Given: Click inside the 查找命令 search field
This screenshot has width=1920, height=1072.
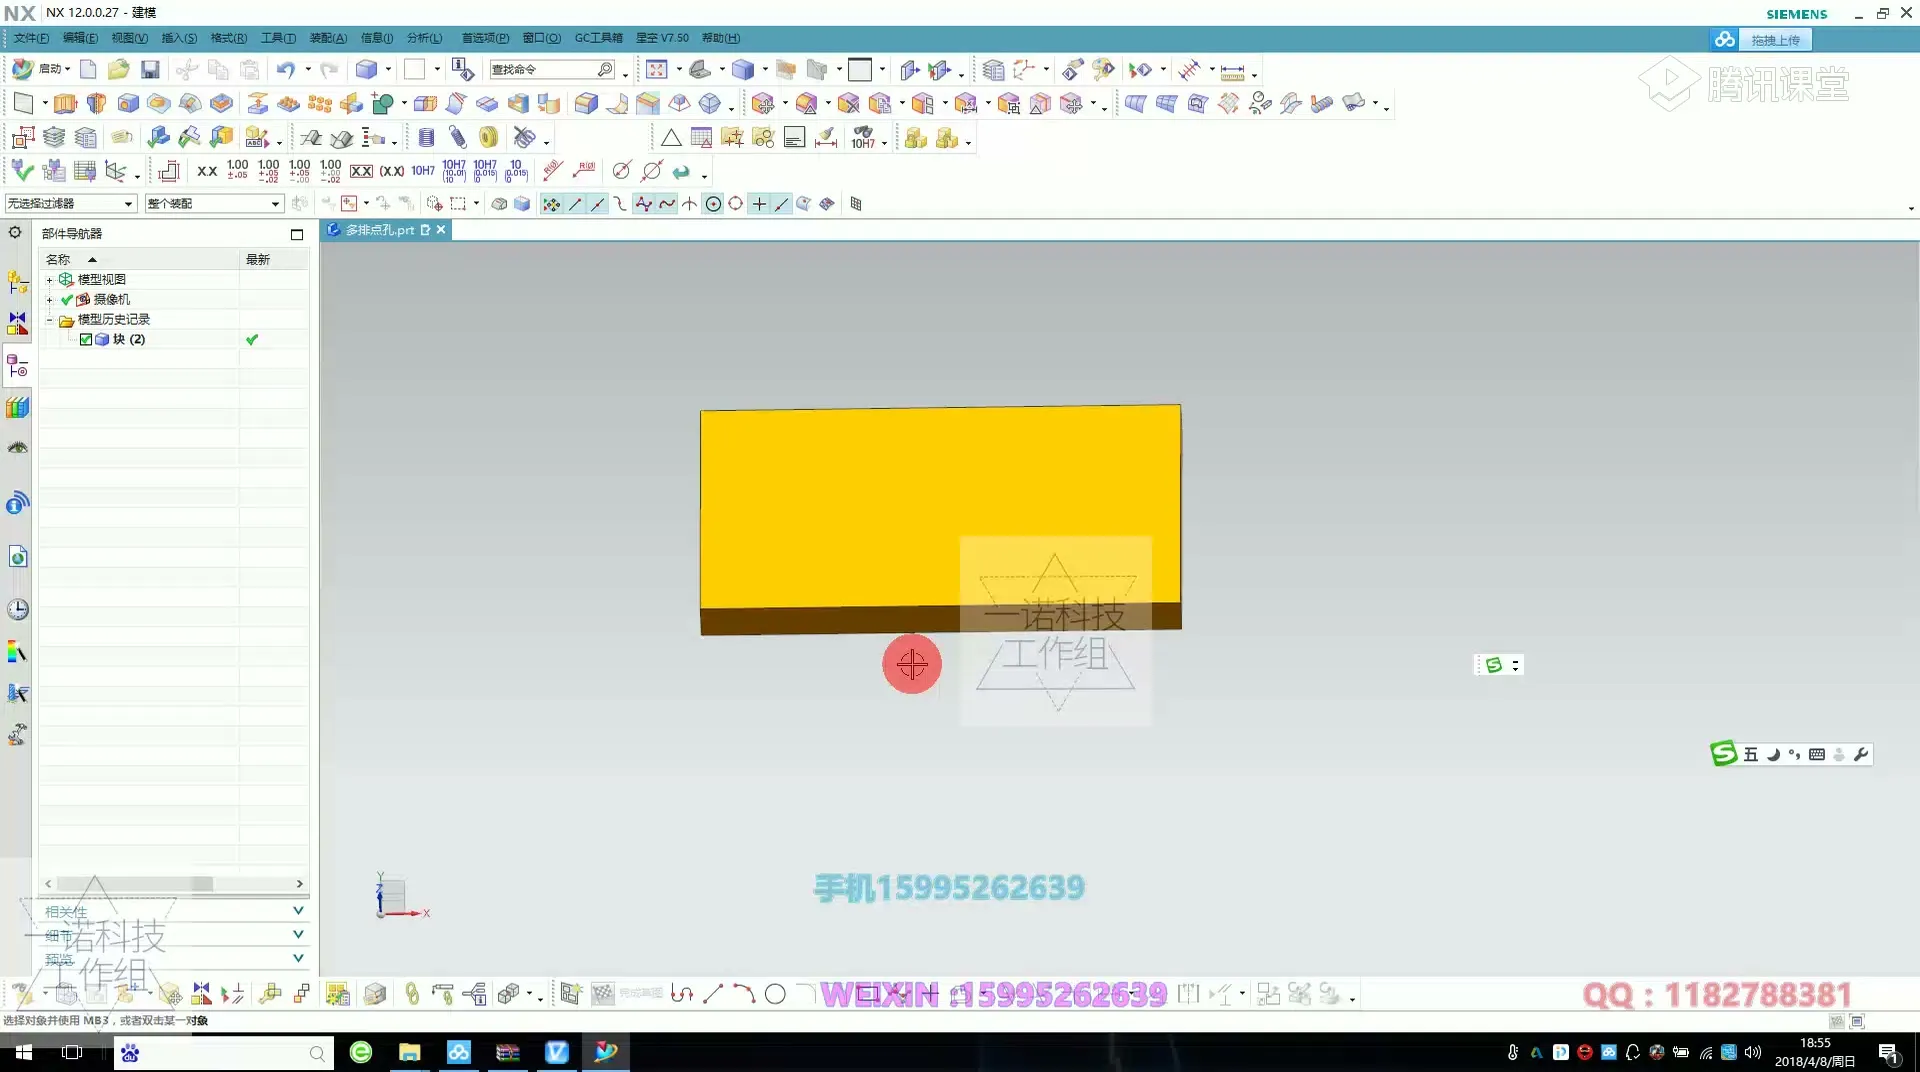Looking at the screenshot, I should click(550, 70).
